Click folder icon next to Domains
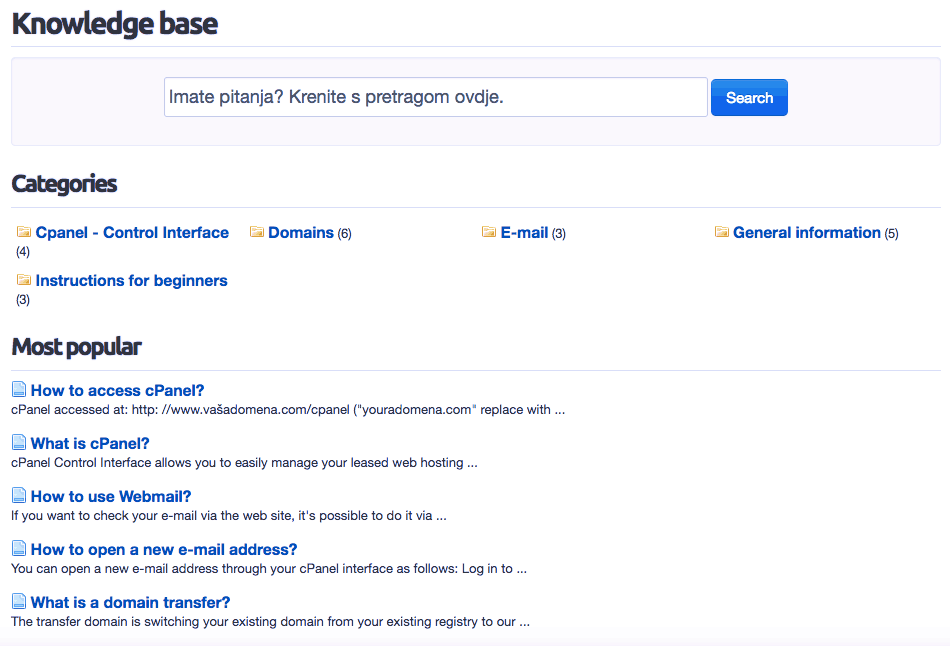Viewport: 950px width, 646px height. point(257,231)
